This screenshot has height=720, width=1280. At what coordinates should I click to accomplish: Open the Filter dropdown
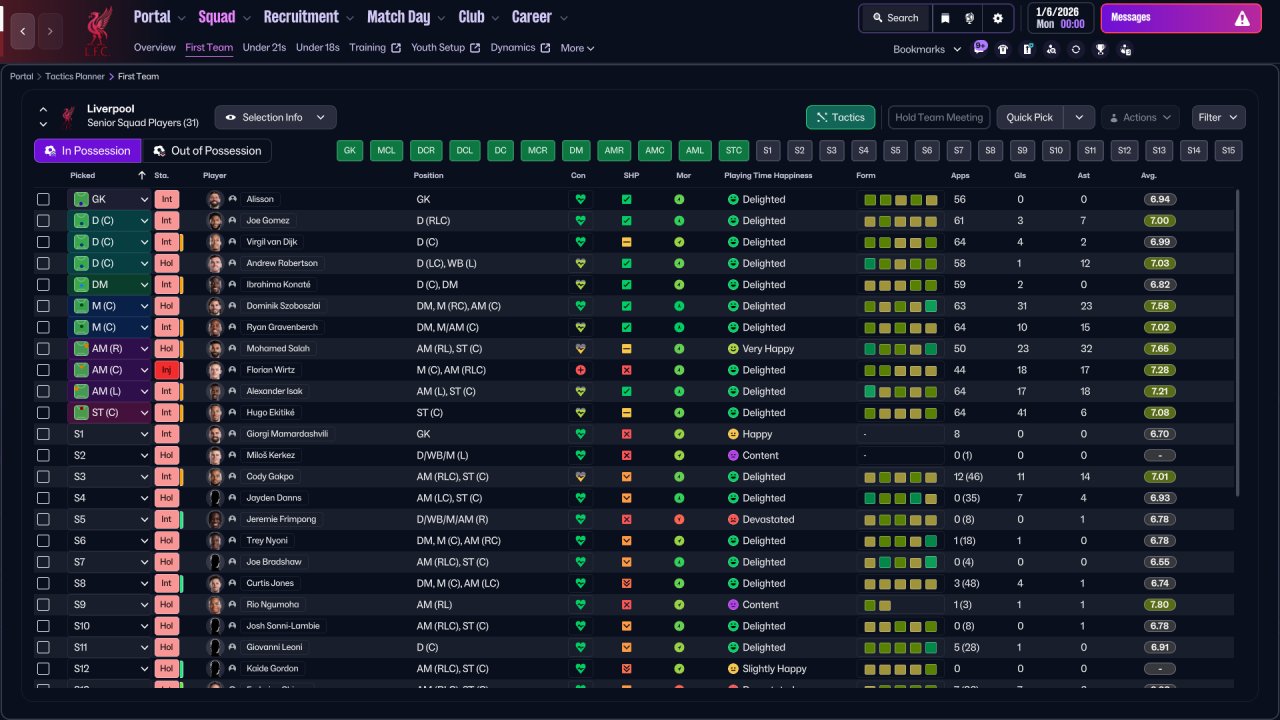pyautogui.click(x=1218, y=117)
